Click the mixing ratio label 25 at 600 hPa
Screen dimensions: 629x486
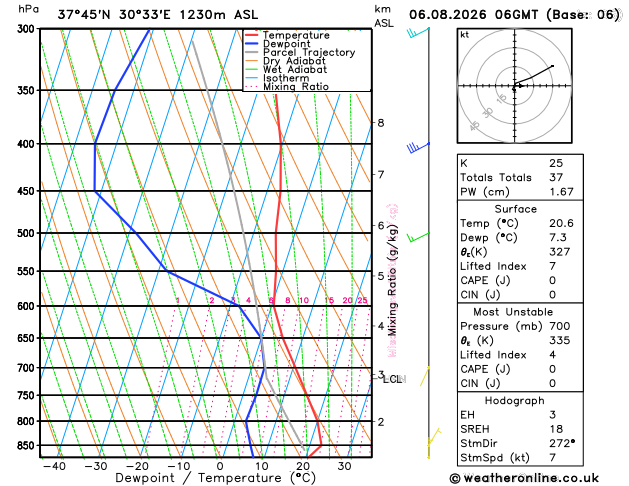[x=362, y=300]
